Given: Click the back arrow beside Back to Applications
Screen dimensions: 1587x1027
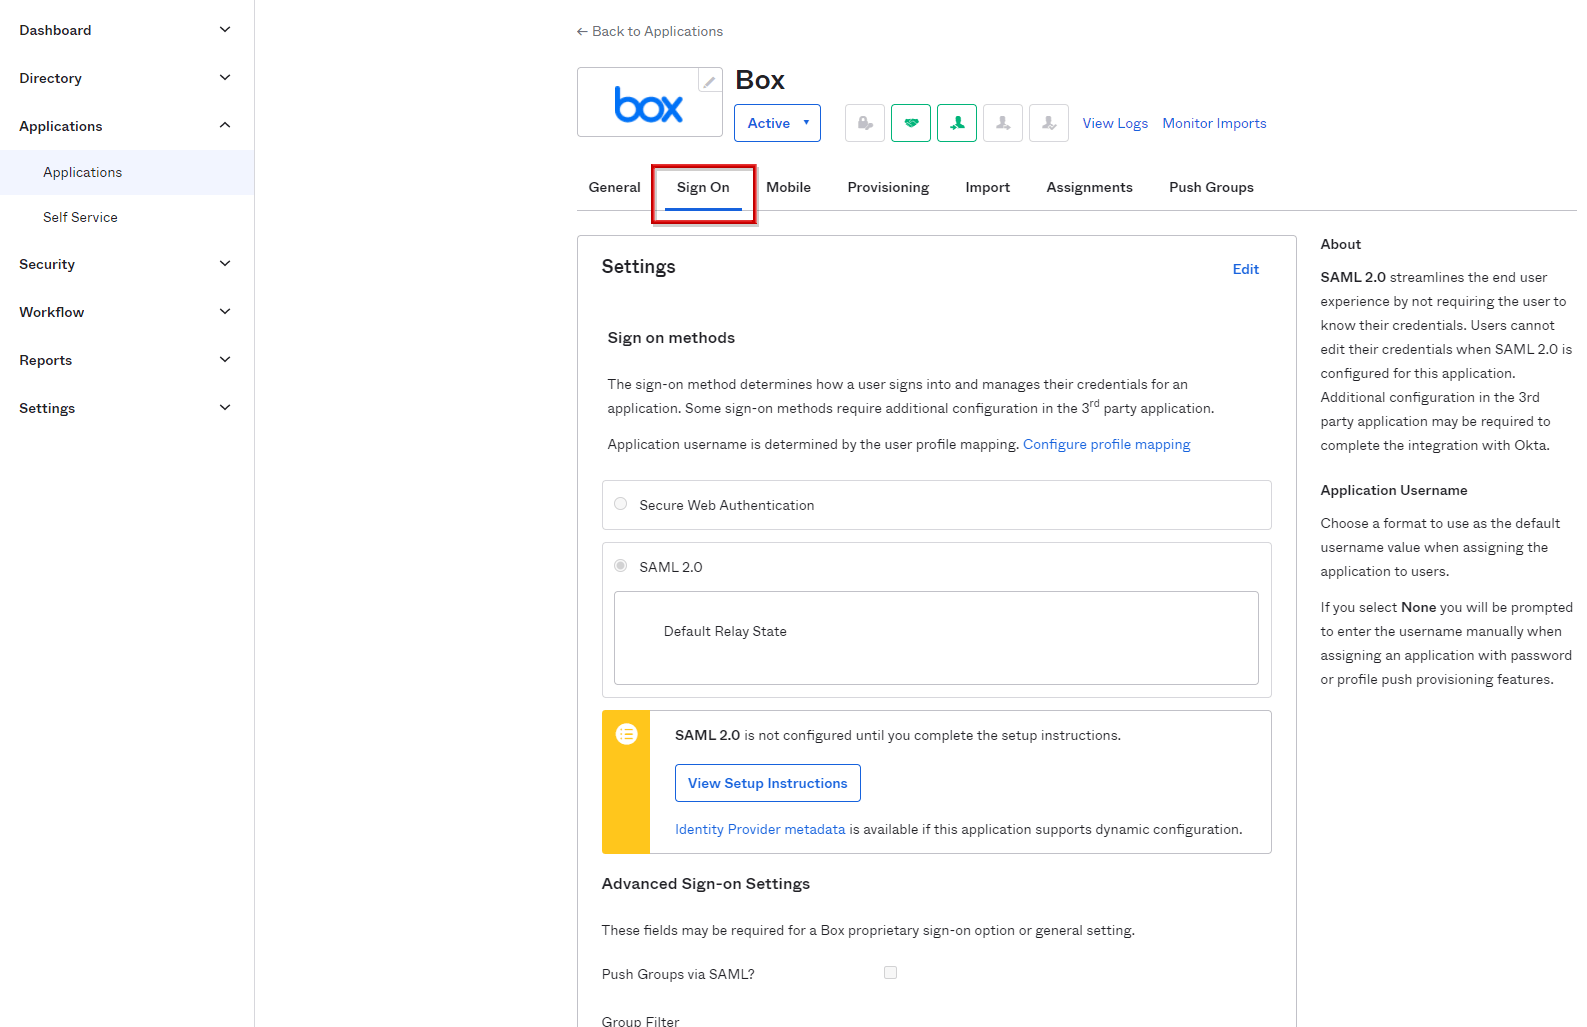Looking at the screenshot, I should (582, 32).
